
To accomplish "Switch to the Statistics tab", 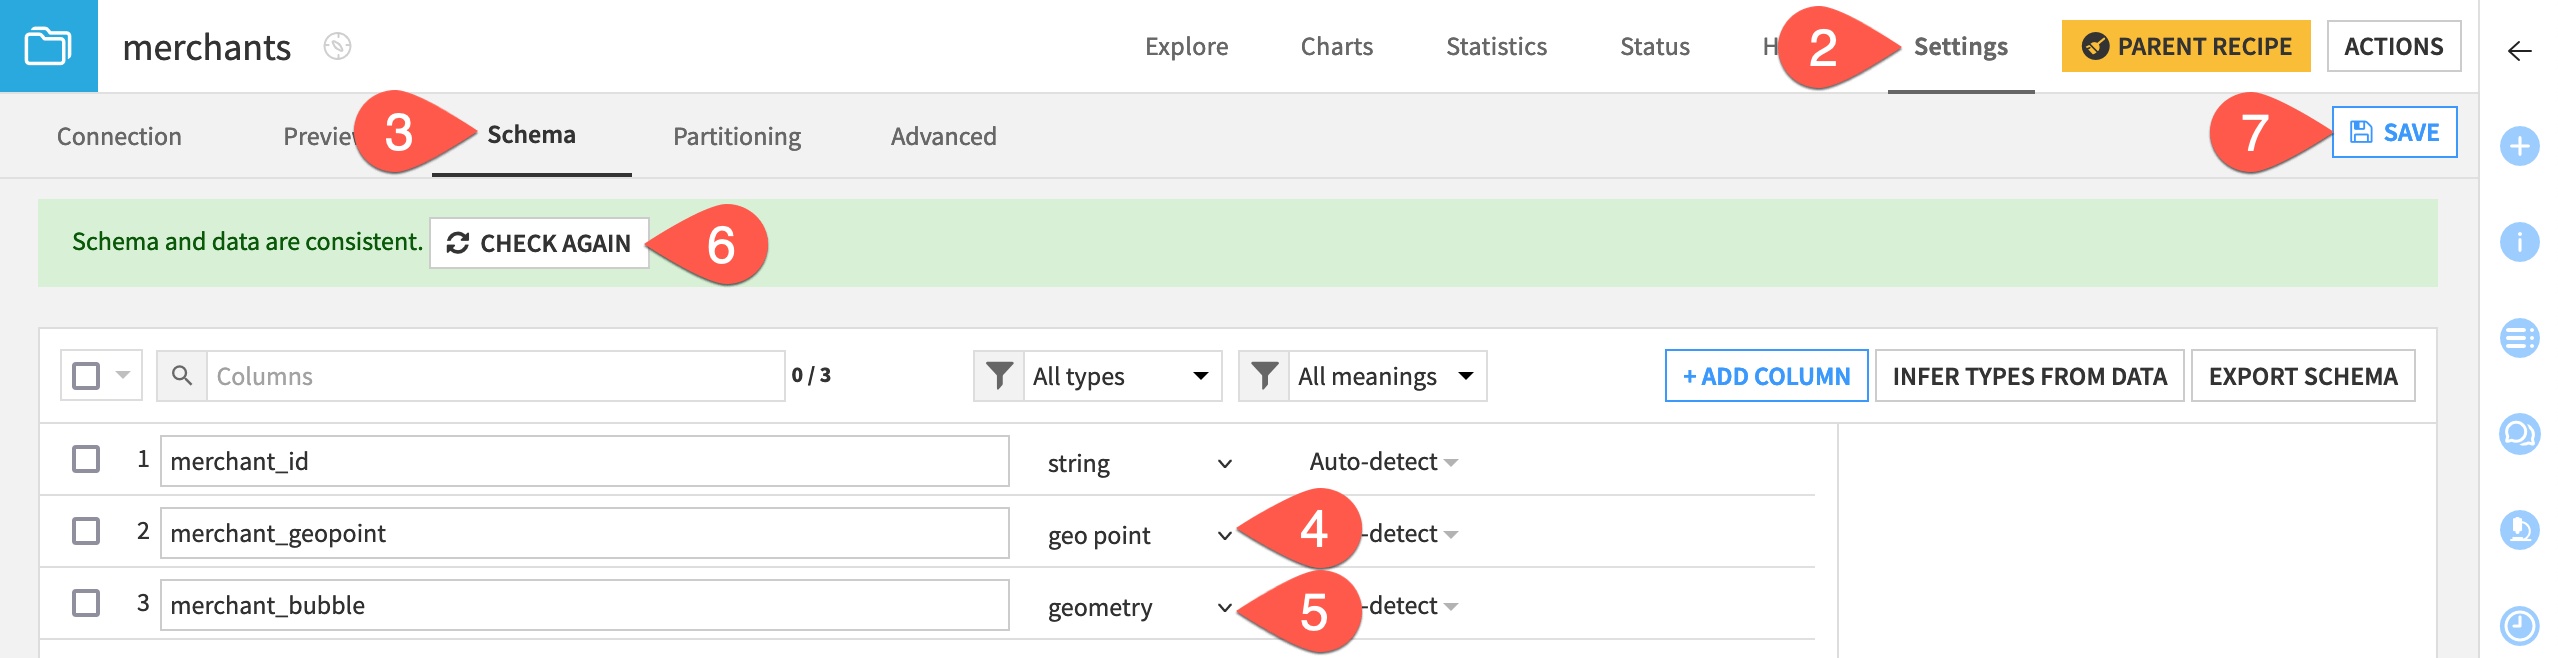I will coord(1496,47).
